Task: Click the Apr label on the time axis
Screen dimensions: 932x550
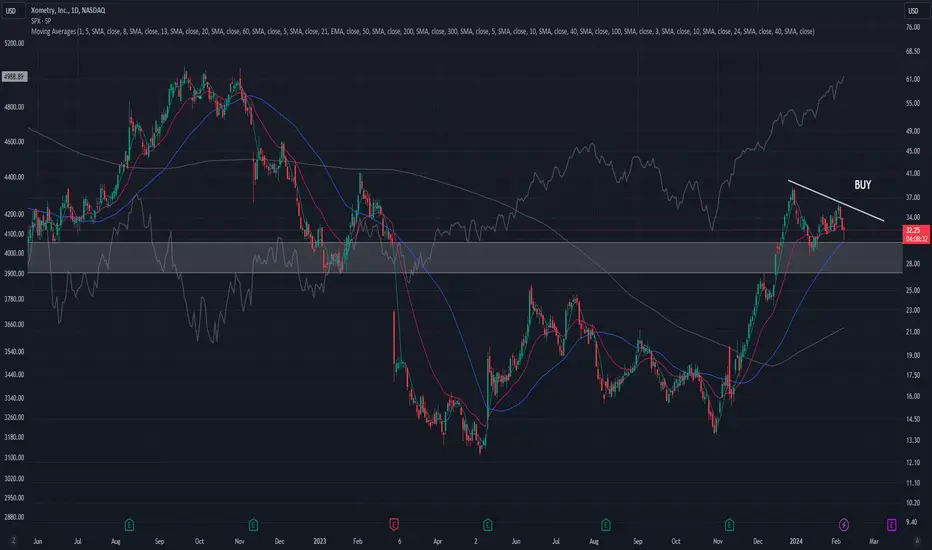Action: (437, 541)
